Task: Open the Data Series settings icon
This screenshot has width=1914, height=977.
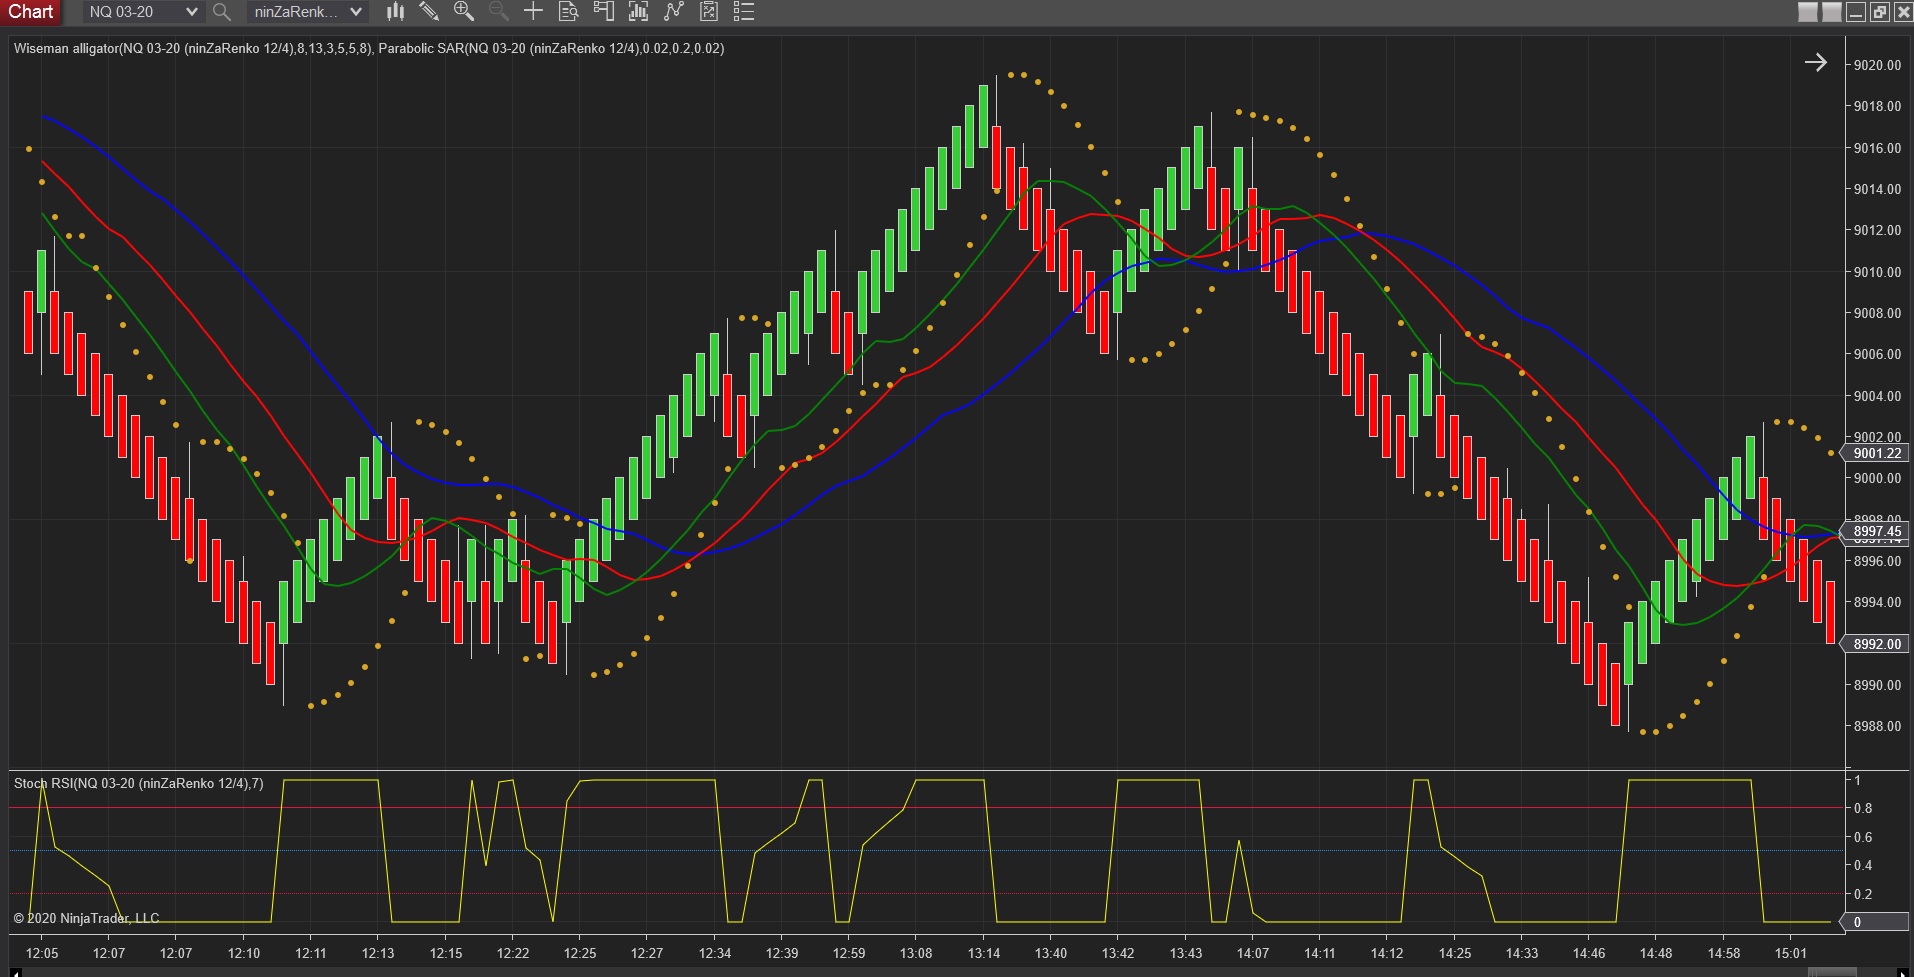Action: (x=638, y=12)
